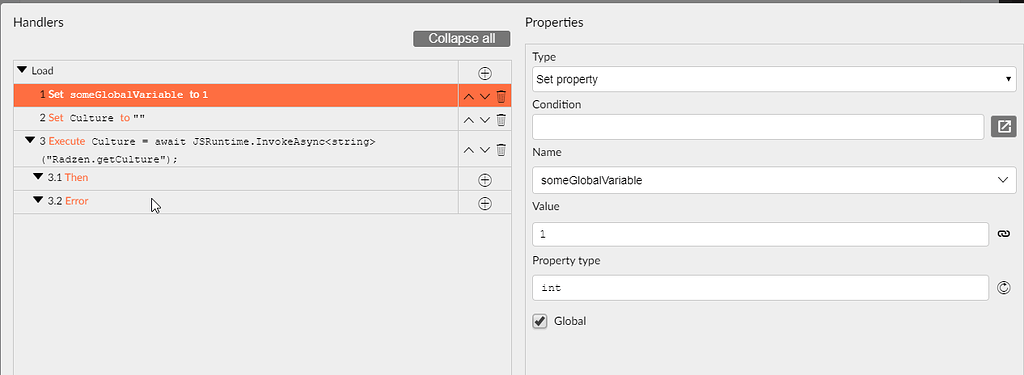Open the Name dropdown with someGlobalVariable
The width and height of the screenshot is (1024, 375).
774,180
